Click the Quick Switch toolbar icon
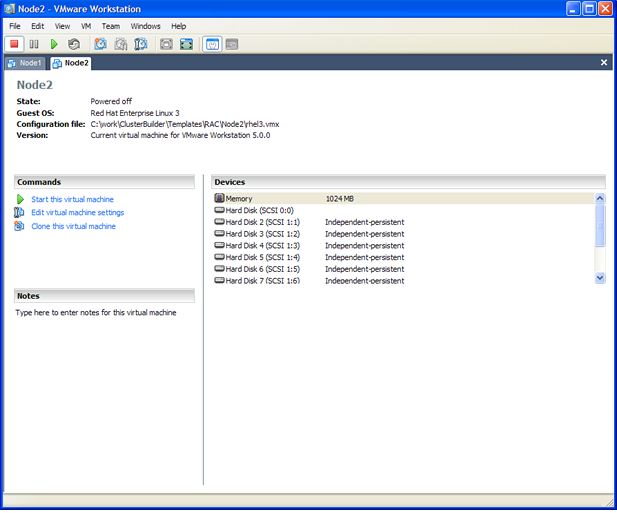Screen dimensions: 617x513 (x=186, y=44)
